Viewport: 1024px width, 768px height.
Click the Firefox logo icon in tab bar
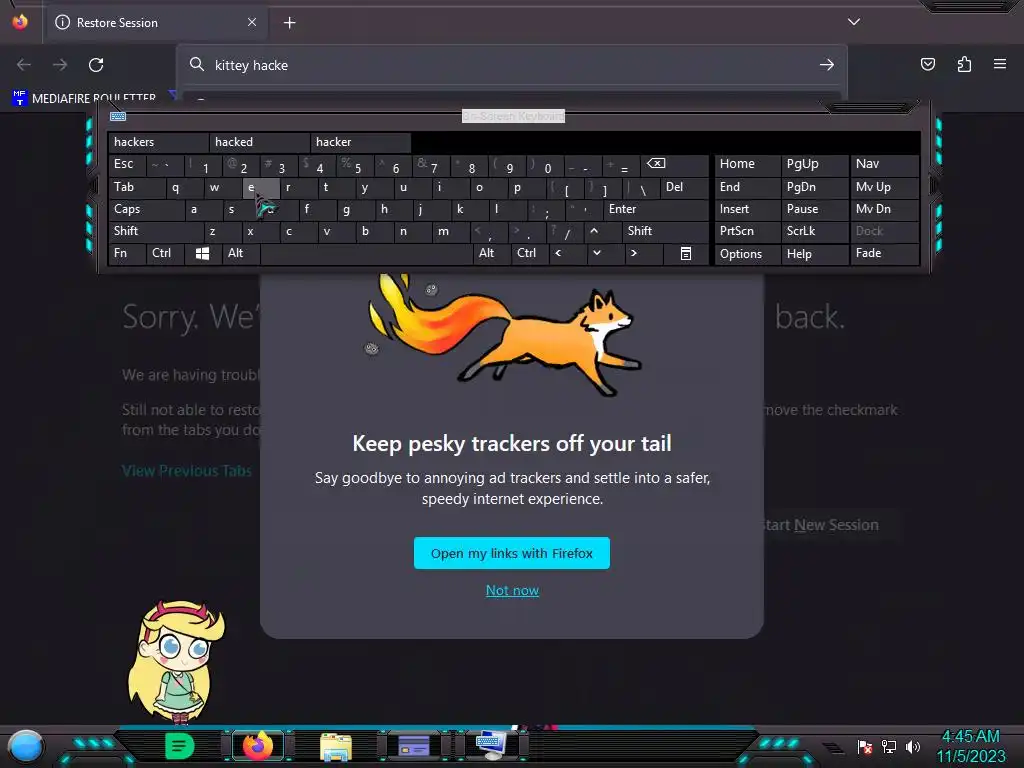[x=20, y=22]
